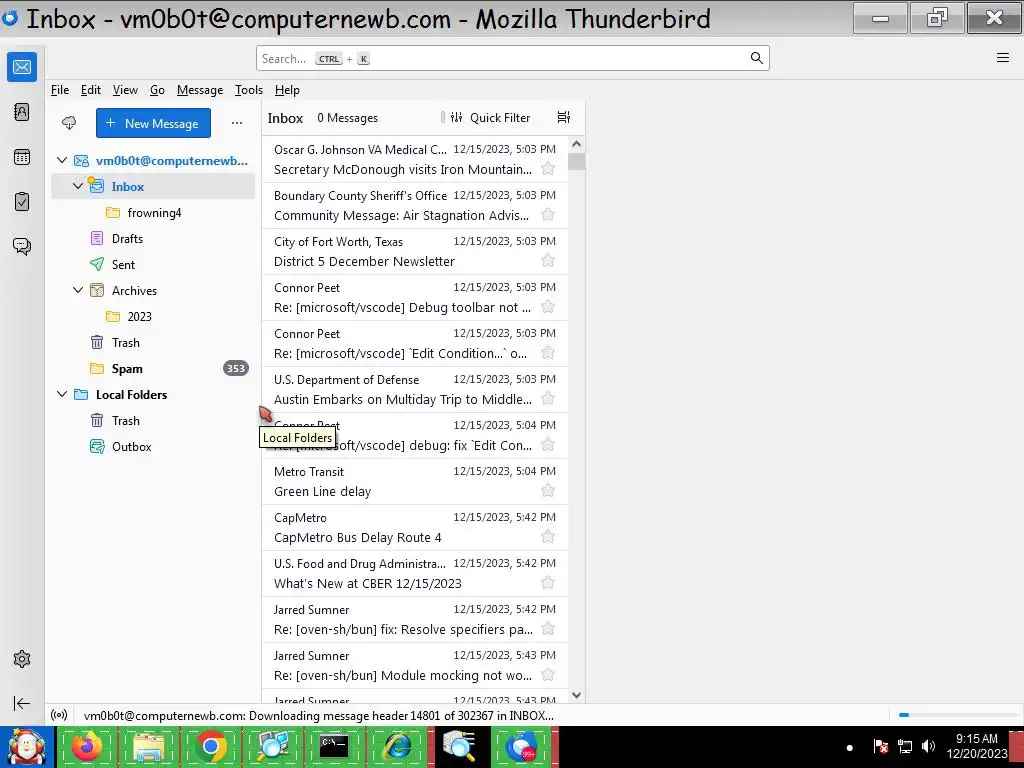The height and width of the screenshot is (768, 1024).
Task: Select the Drafts folder
Action: (x=153, y=238)
